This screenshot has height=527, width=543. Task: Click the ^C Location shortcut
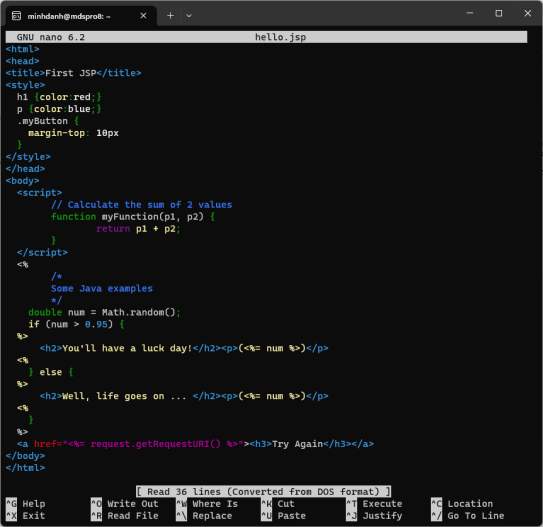(462, 504)
